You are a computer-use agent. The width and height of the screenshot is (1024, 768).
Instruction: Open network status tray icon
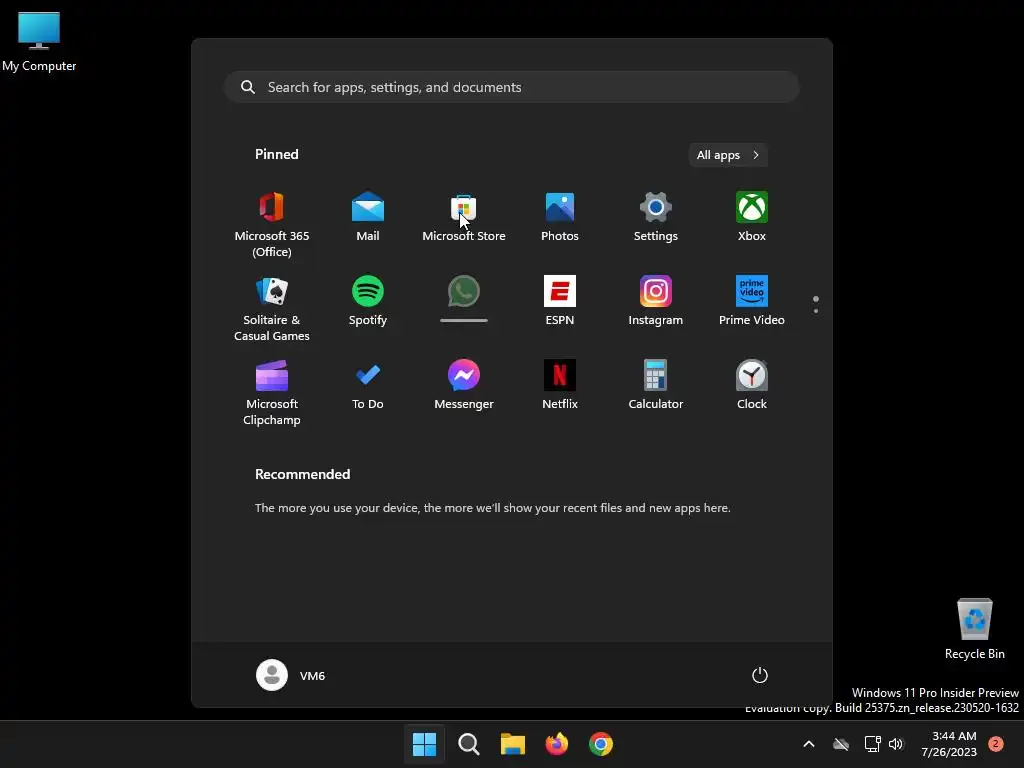[x=872, y=744]
